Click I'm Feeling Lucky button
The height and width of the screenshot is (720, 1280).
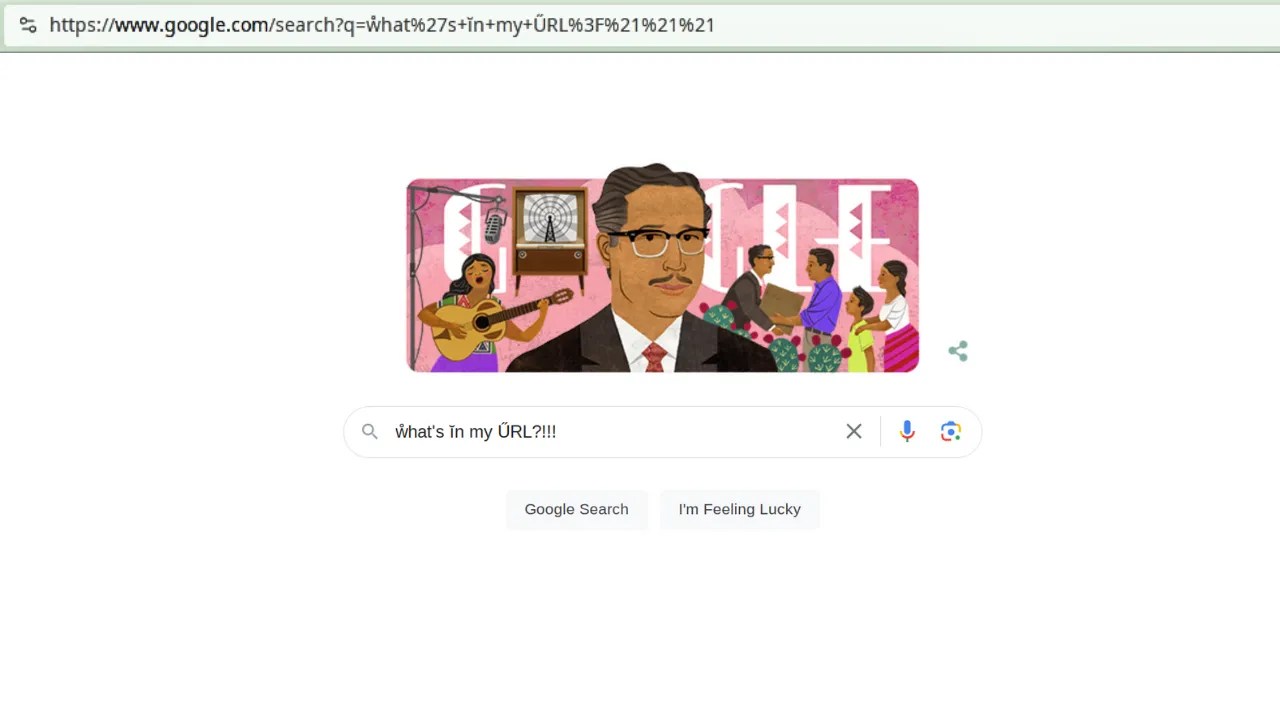pos(740,509)
